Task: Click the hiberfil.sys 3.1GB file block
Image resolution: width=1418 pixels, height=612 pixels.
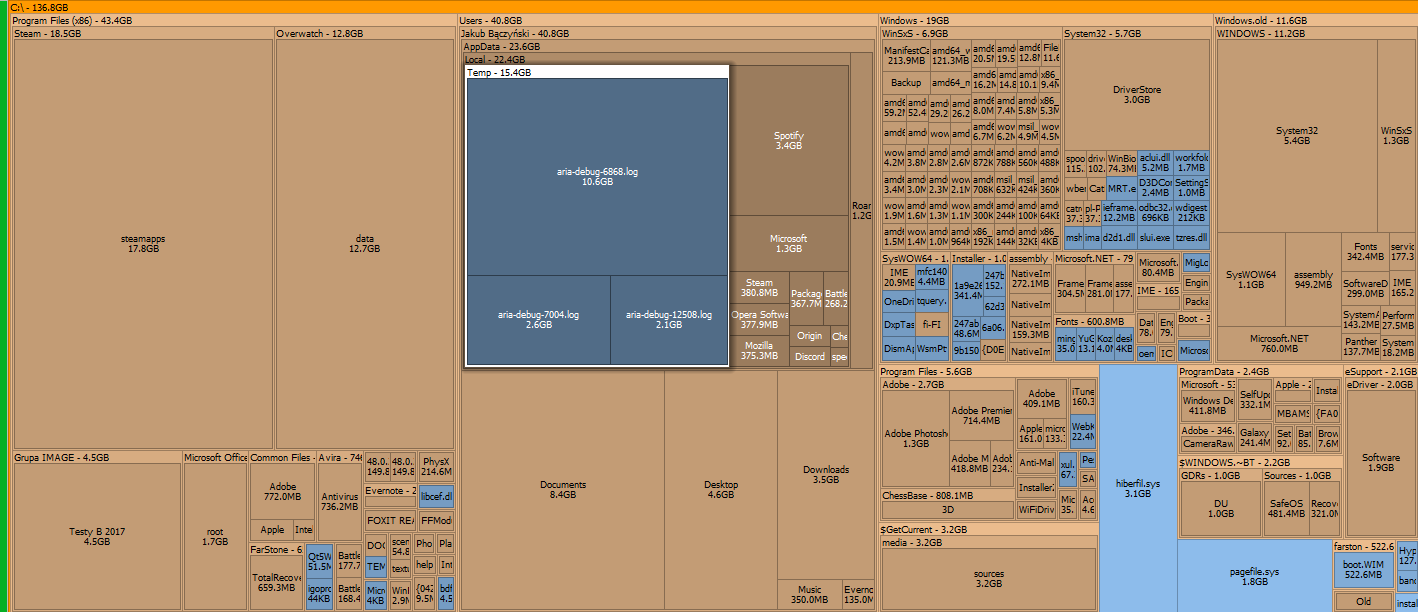Action: (x=1138, y=488)
